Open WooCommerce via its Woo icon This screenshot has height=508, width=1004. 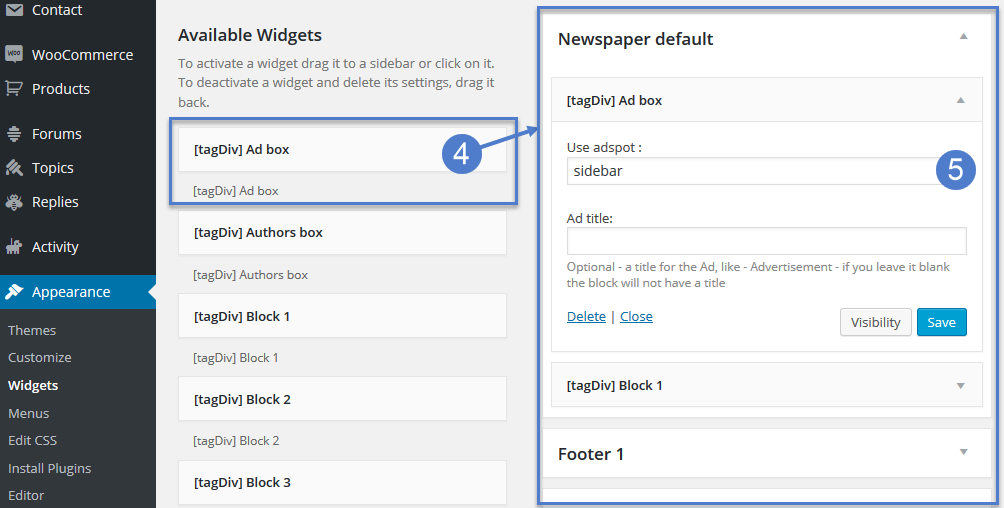(x=14, y=54)
